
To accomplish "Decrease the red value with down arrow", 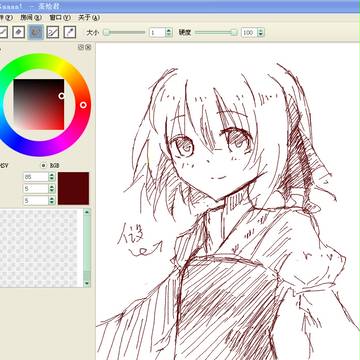I will (x=52, y=179).
